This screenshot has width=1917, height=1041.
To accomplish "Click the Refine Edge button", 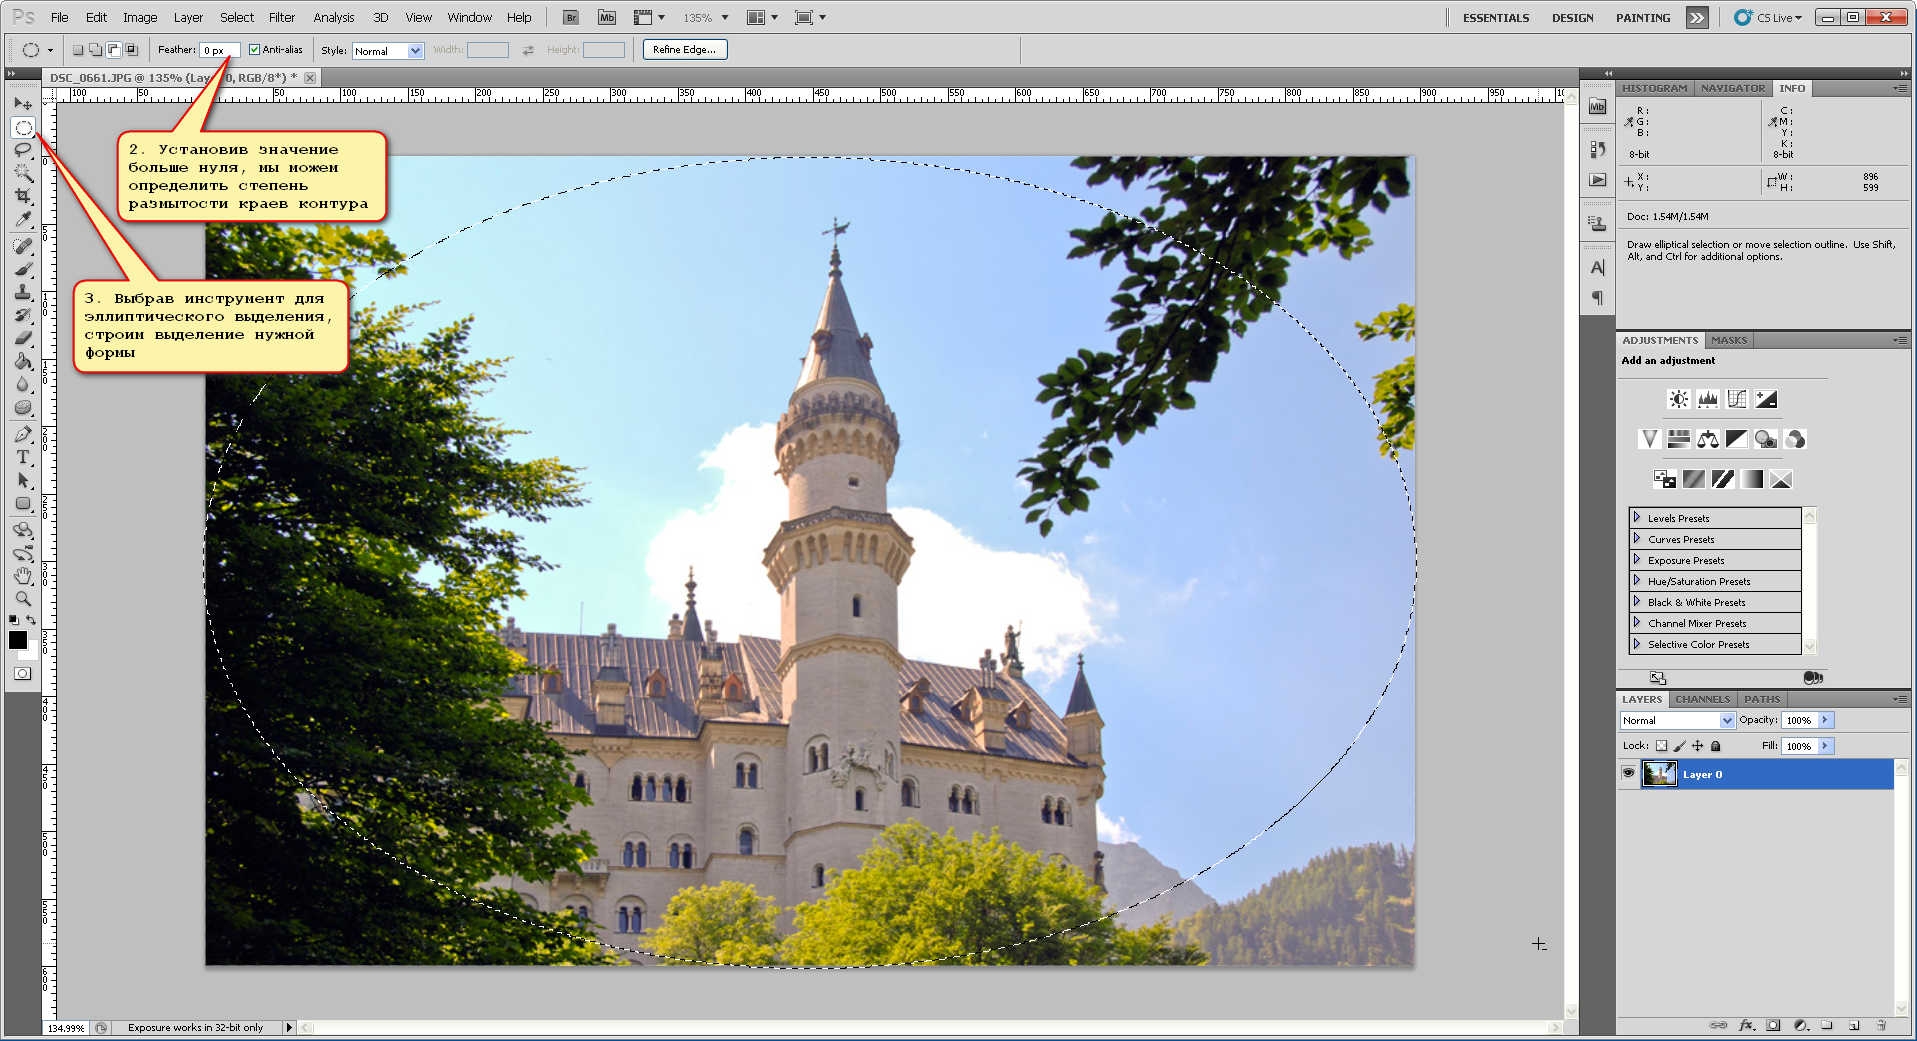I will click(684, 50).
